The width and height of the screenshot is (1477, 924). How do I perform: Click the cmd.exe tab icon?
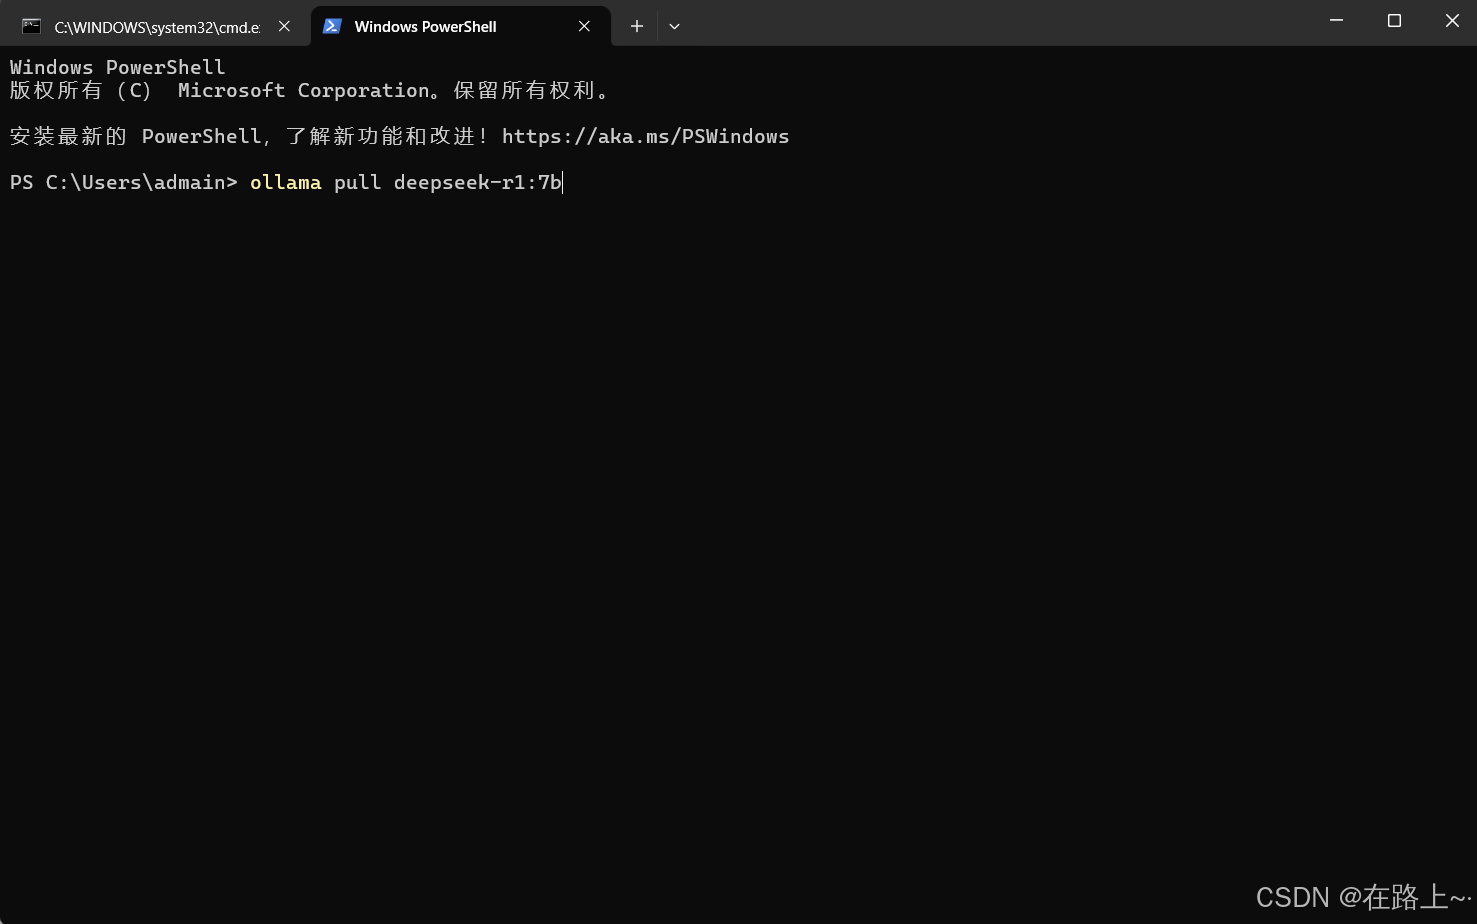click(32, 27)
